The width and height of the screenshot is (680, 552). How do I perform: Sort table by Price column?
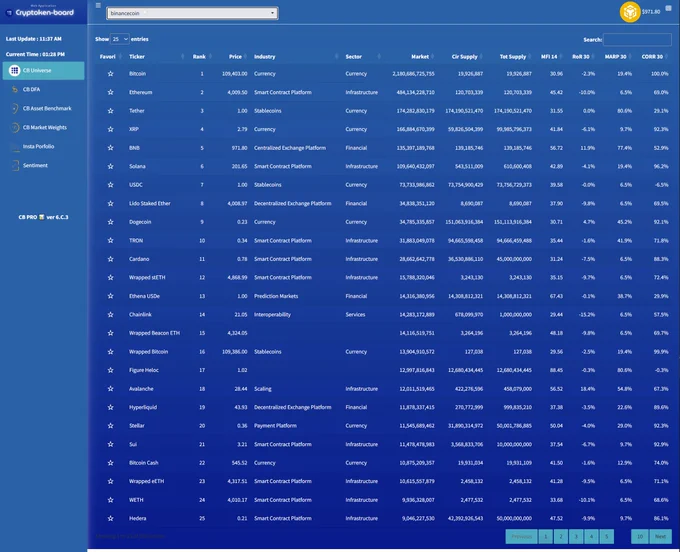click(x=235, y=57)
